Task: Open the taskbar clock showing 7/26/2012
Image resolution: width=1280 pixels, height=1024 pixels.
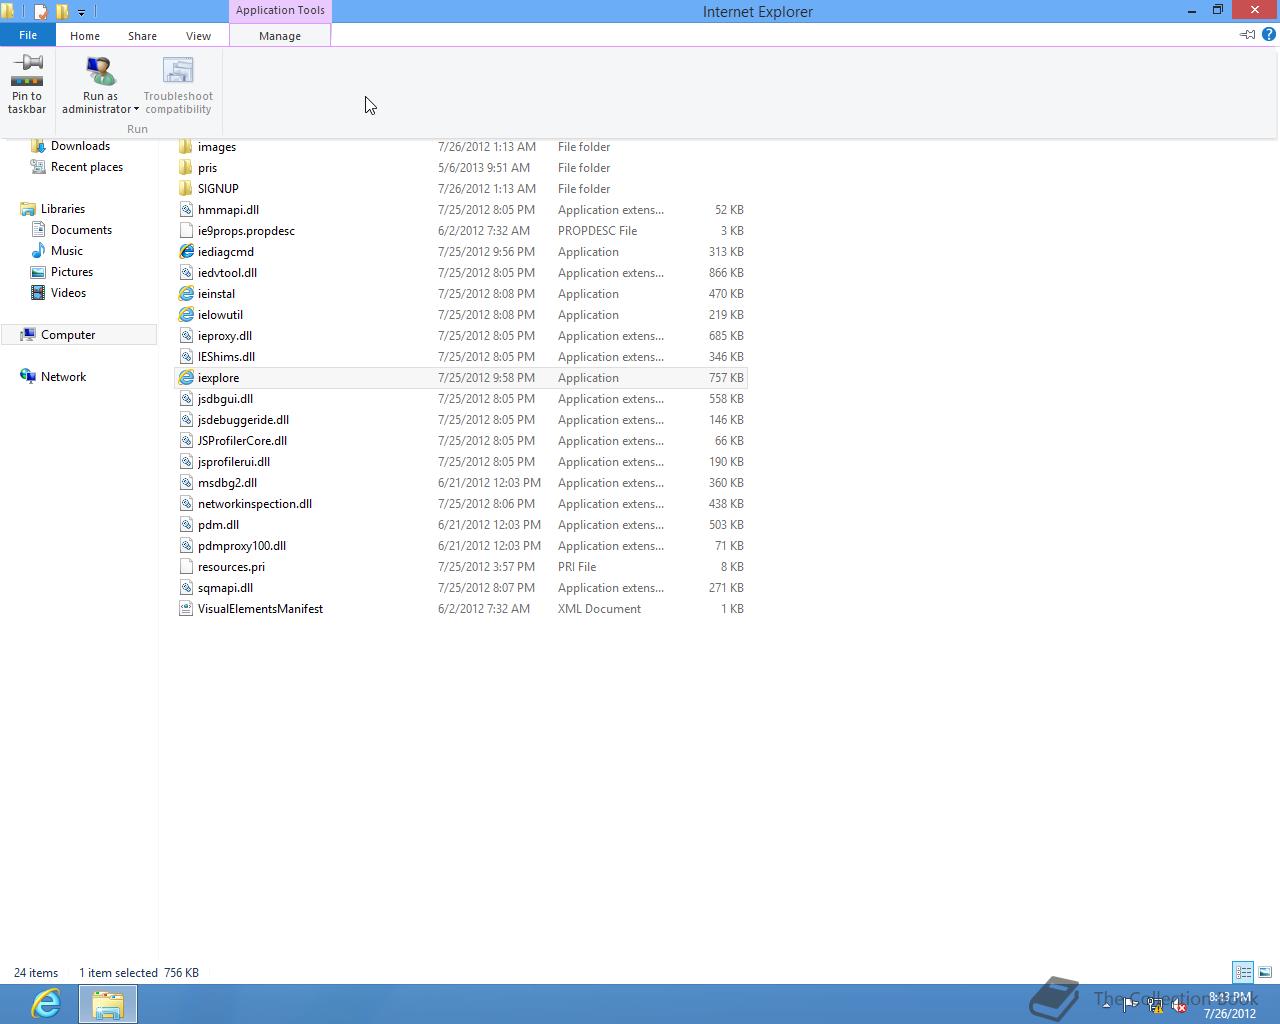Action: pos(1230,1005)
